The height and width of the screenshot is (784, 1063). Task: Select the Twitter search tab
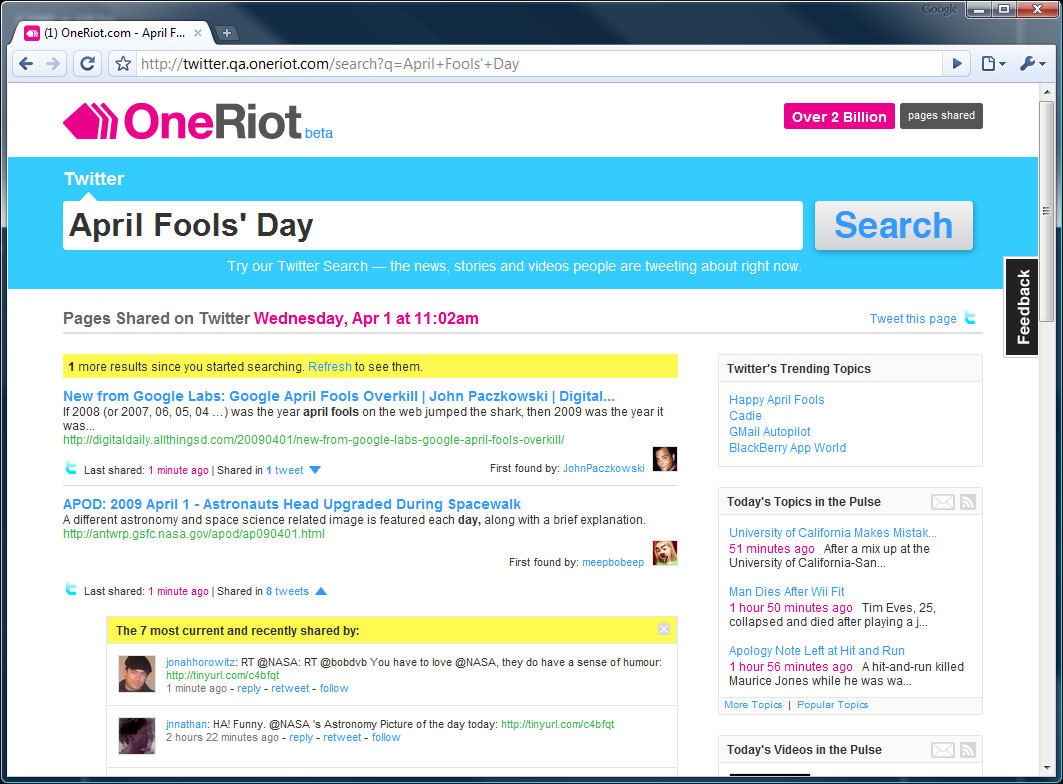(x=94, y=179)
